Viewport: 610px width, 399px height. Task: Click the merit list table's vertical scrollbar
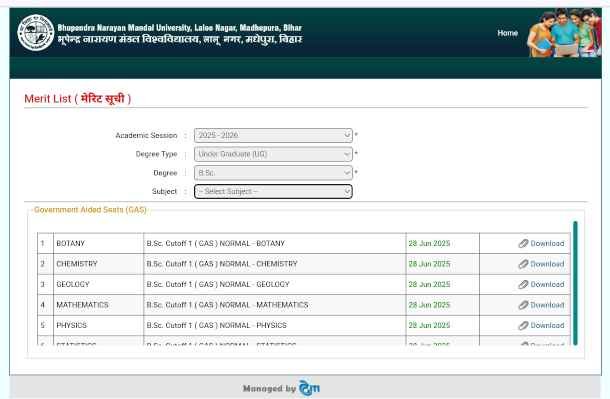(575, 283)
